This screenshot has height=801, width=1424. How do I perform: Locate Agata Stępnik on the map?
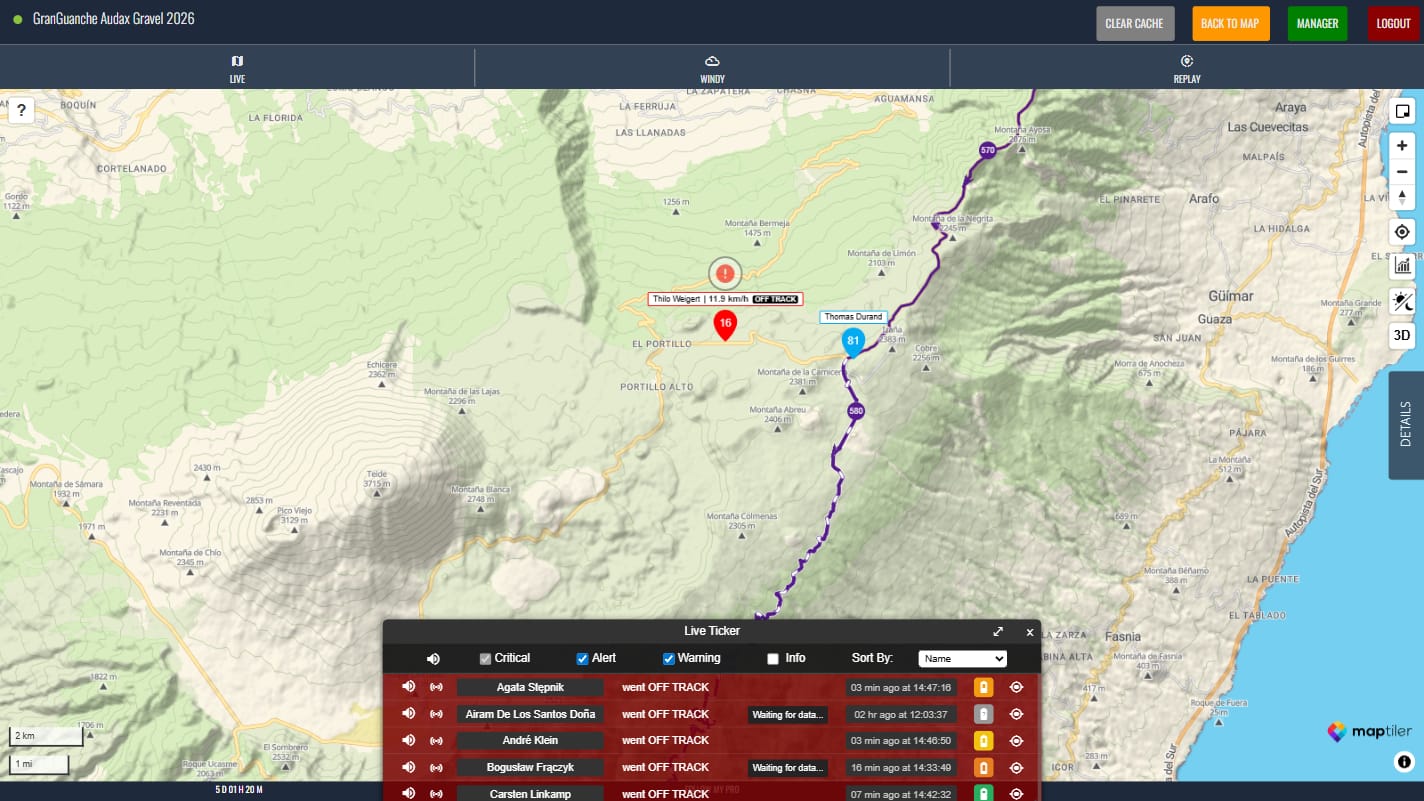pyautogui.click(x=1016, y=687)
